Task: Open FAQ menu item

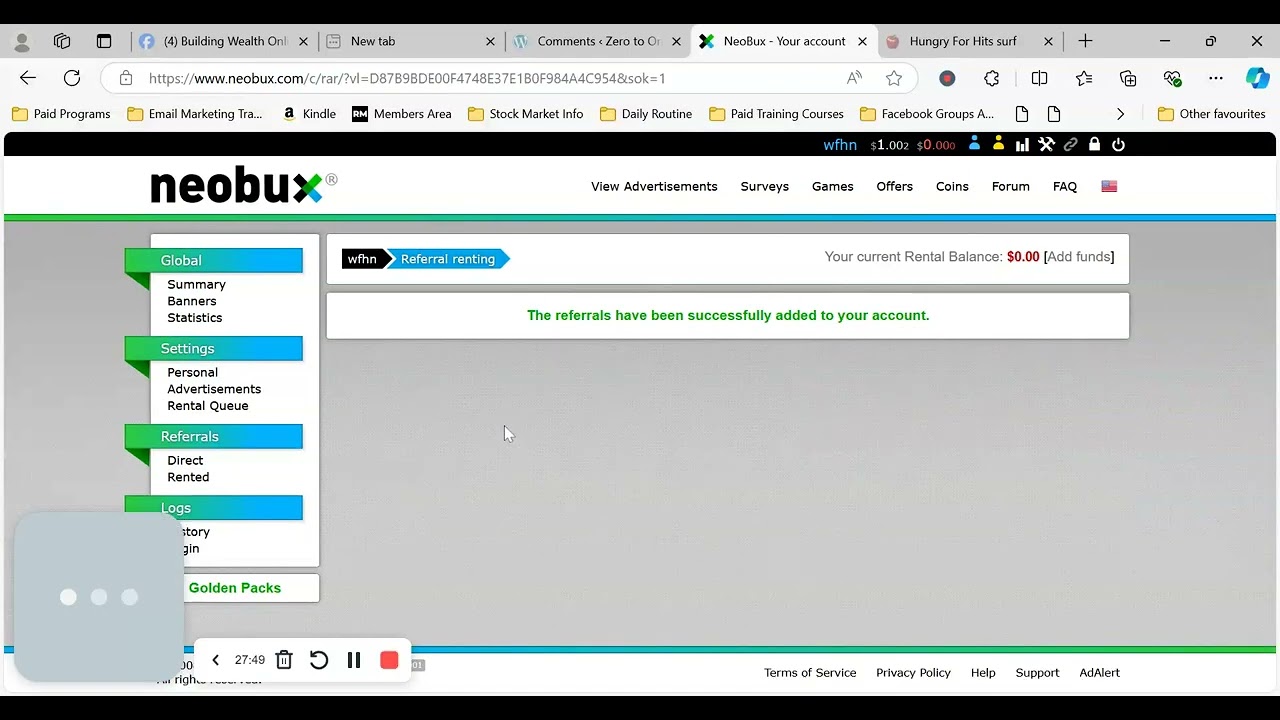Action: pos(1065,186)
